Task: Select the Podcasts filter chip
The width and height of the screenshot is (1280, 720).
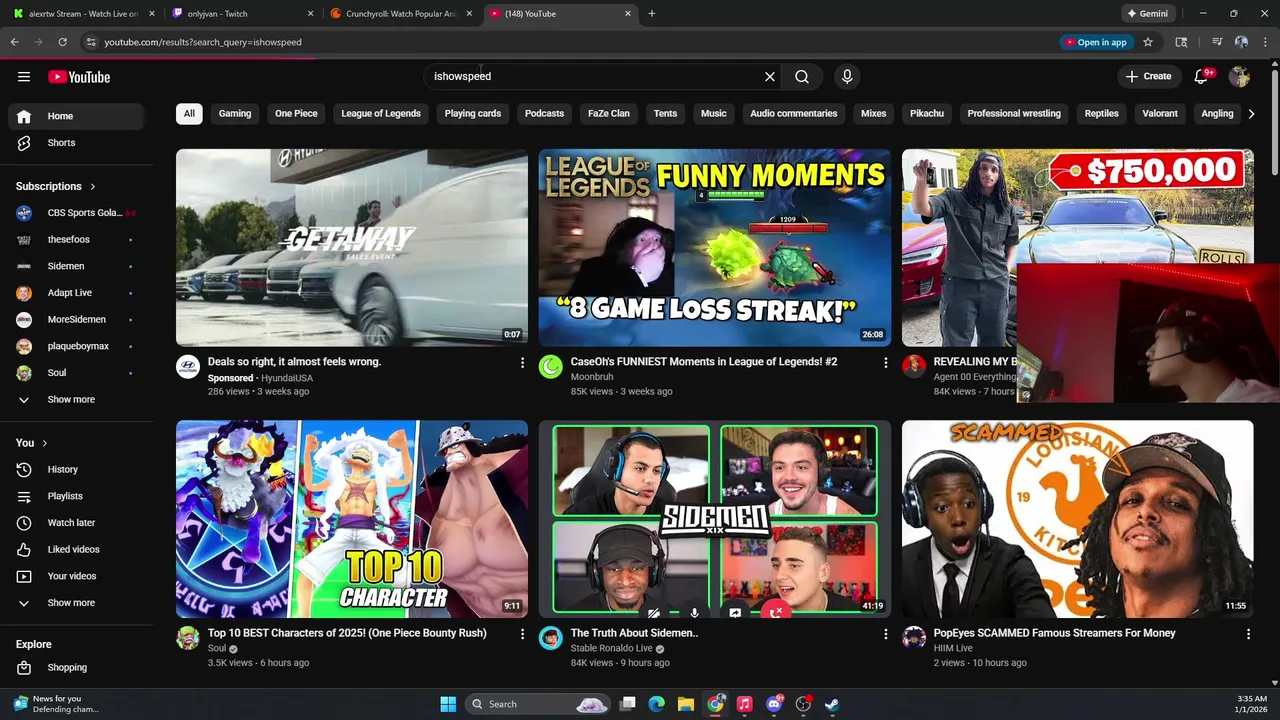Action: coord(544,113)
